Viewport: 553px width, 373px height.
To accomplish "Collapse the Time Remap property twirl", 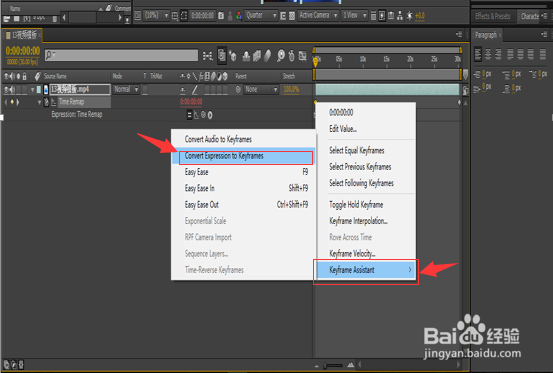I will pyautogui.click(x=40, y=103).
